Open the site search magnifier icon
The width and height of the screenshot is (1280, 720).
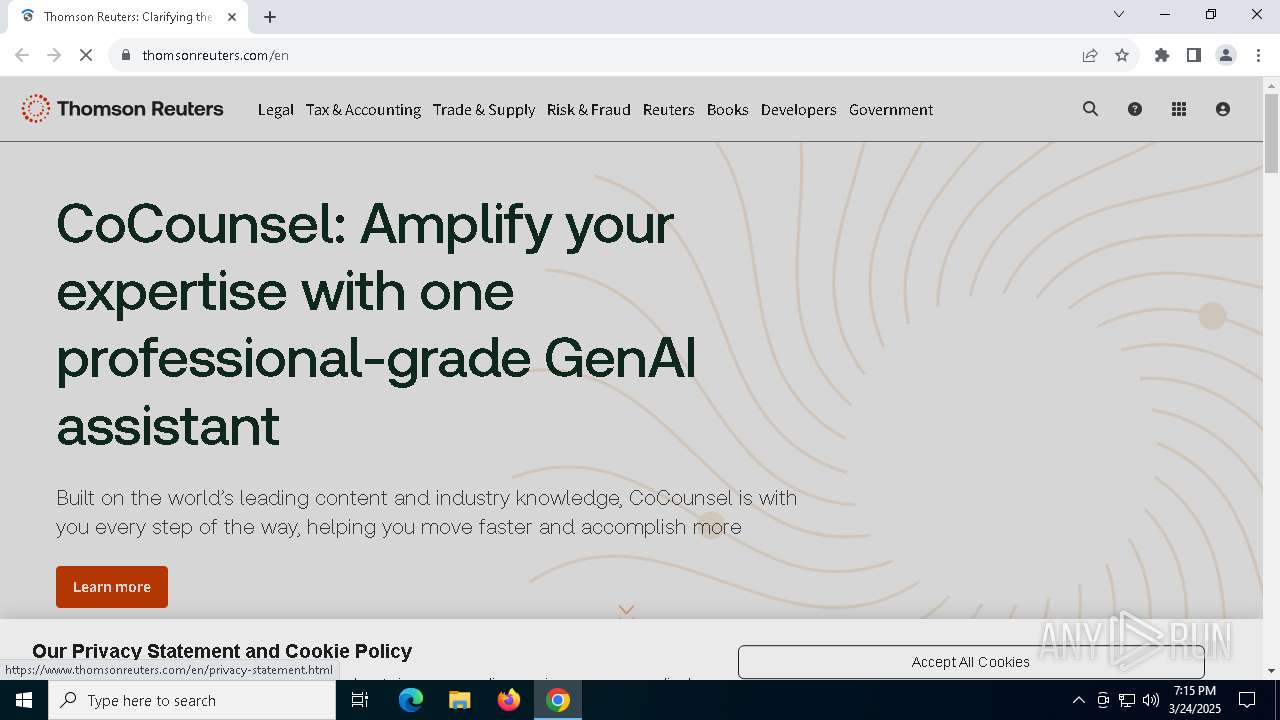1090,109
